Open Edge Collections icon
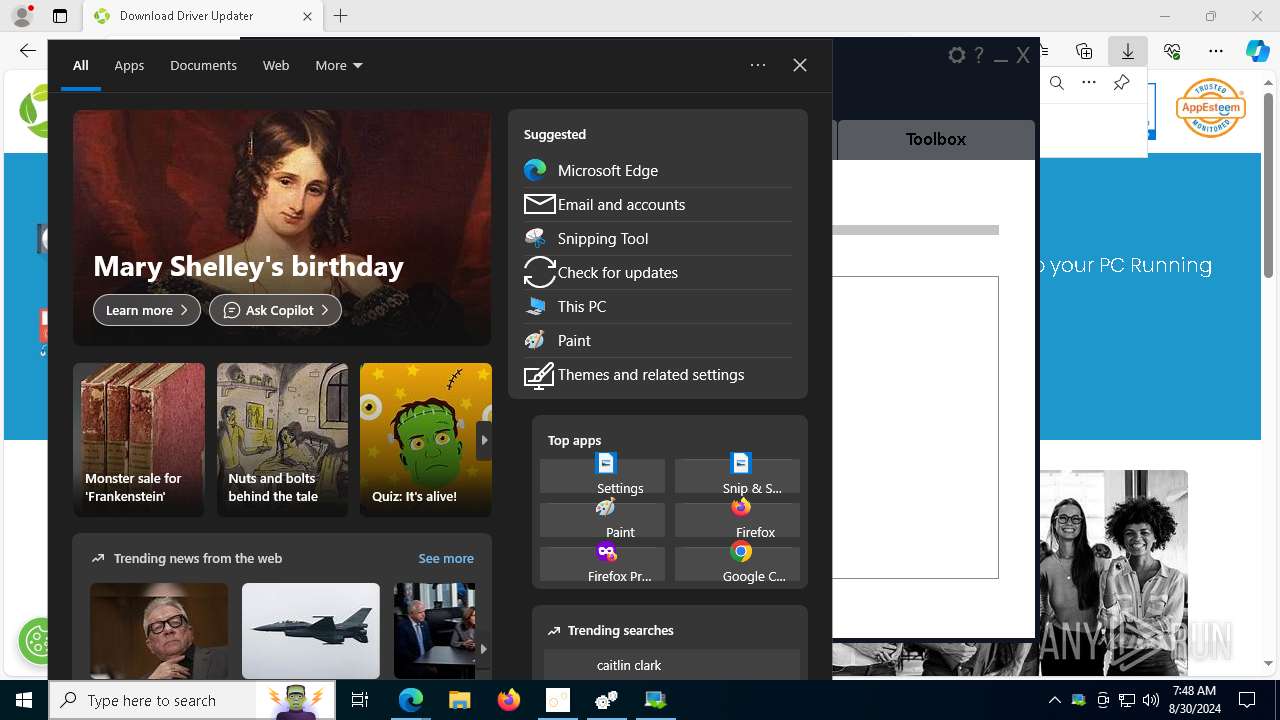This screenshot has height=720, width=1280. [1084, 51]
